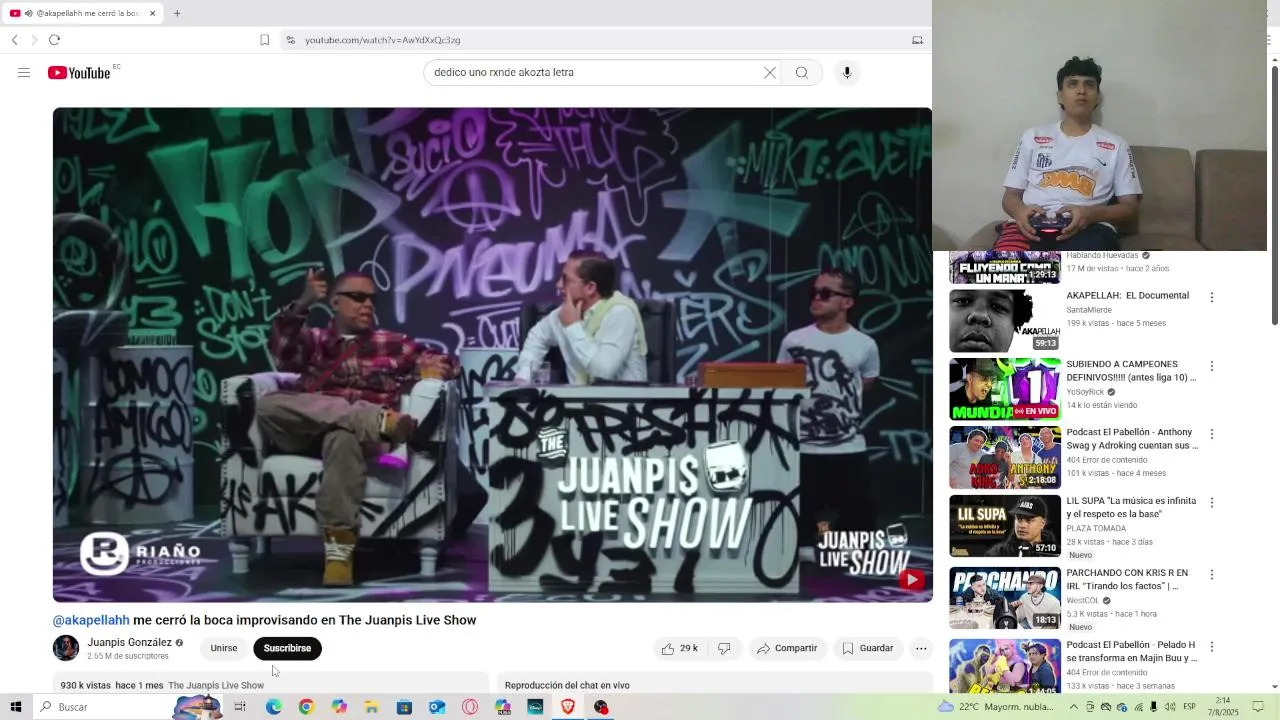1280x720 pixels.
Task: Dislike the video with thumbs down
Action: click(724, 648)
